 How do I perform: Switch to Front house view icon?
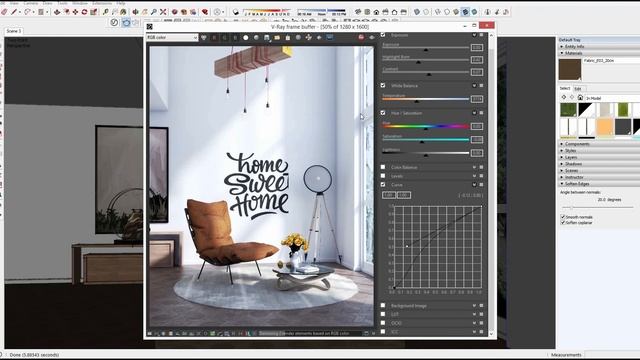point(376,12)
